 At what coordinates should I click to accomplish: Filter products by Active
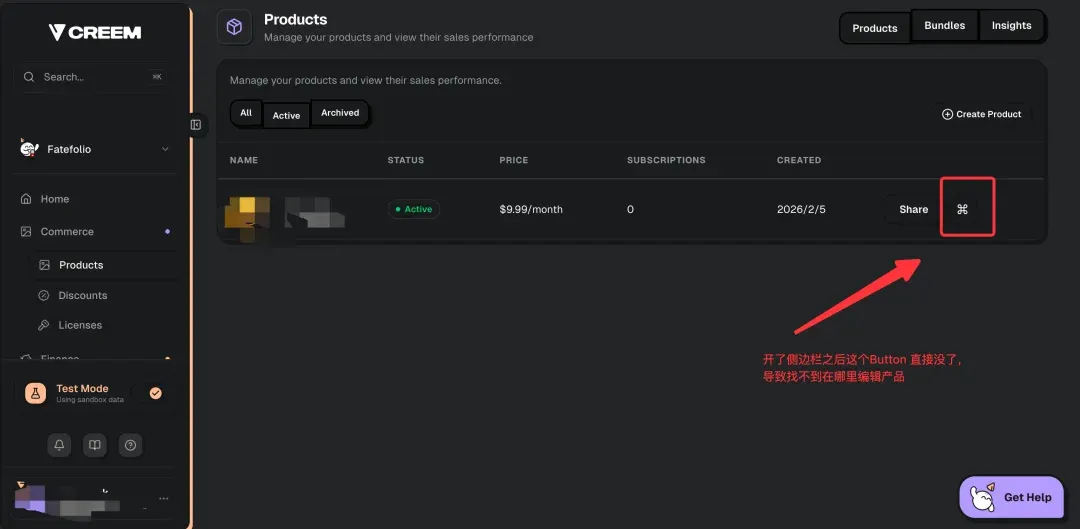[286, 115]
